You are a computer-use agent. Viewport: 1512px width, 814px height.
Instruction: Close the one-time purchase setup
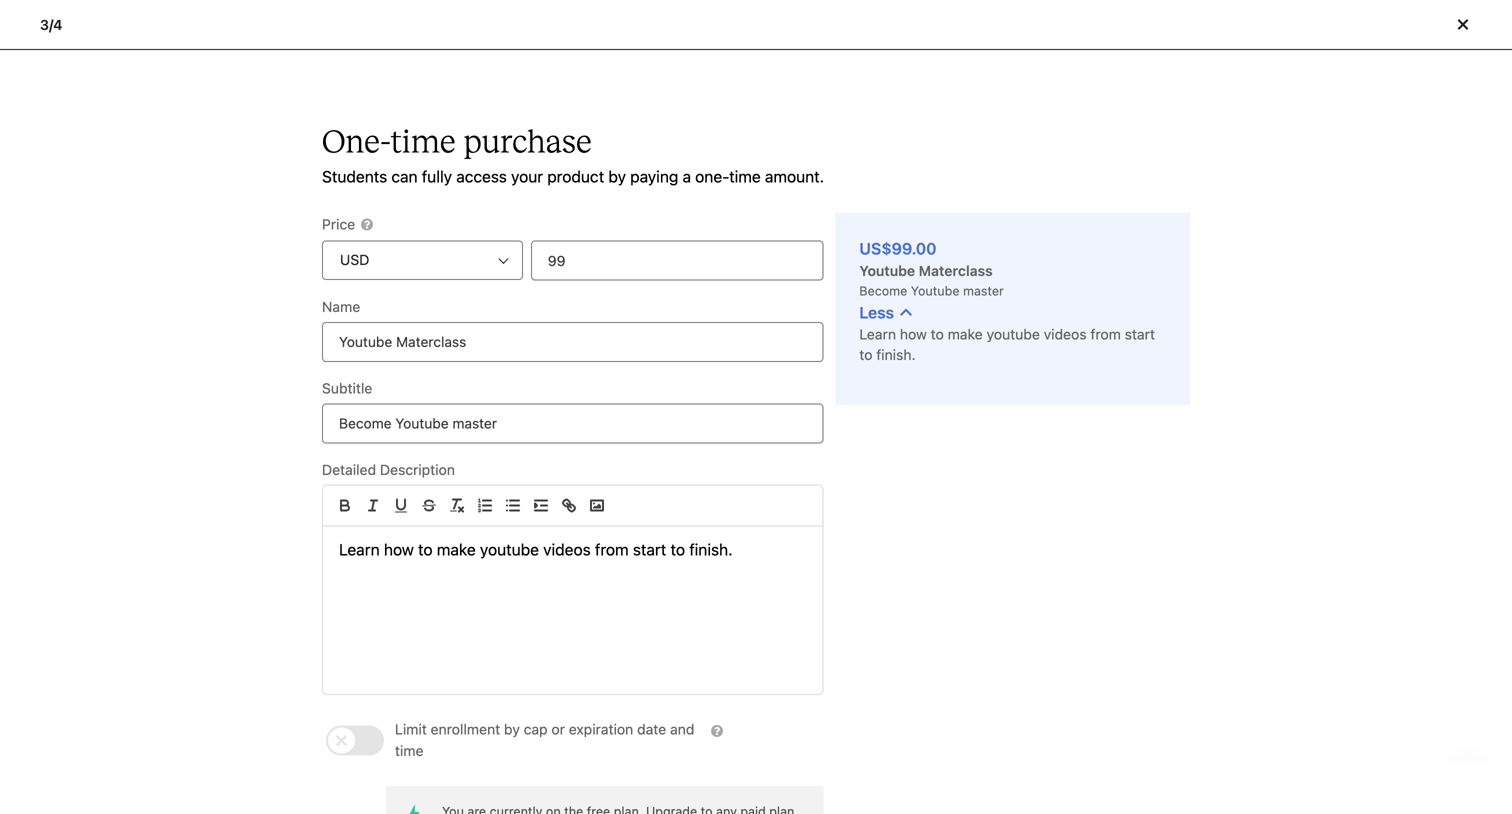click(x=1462, y=24)
